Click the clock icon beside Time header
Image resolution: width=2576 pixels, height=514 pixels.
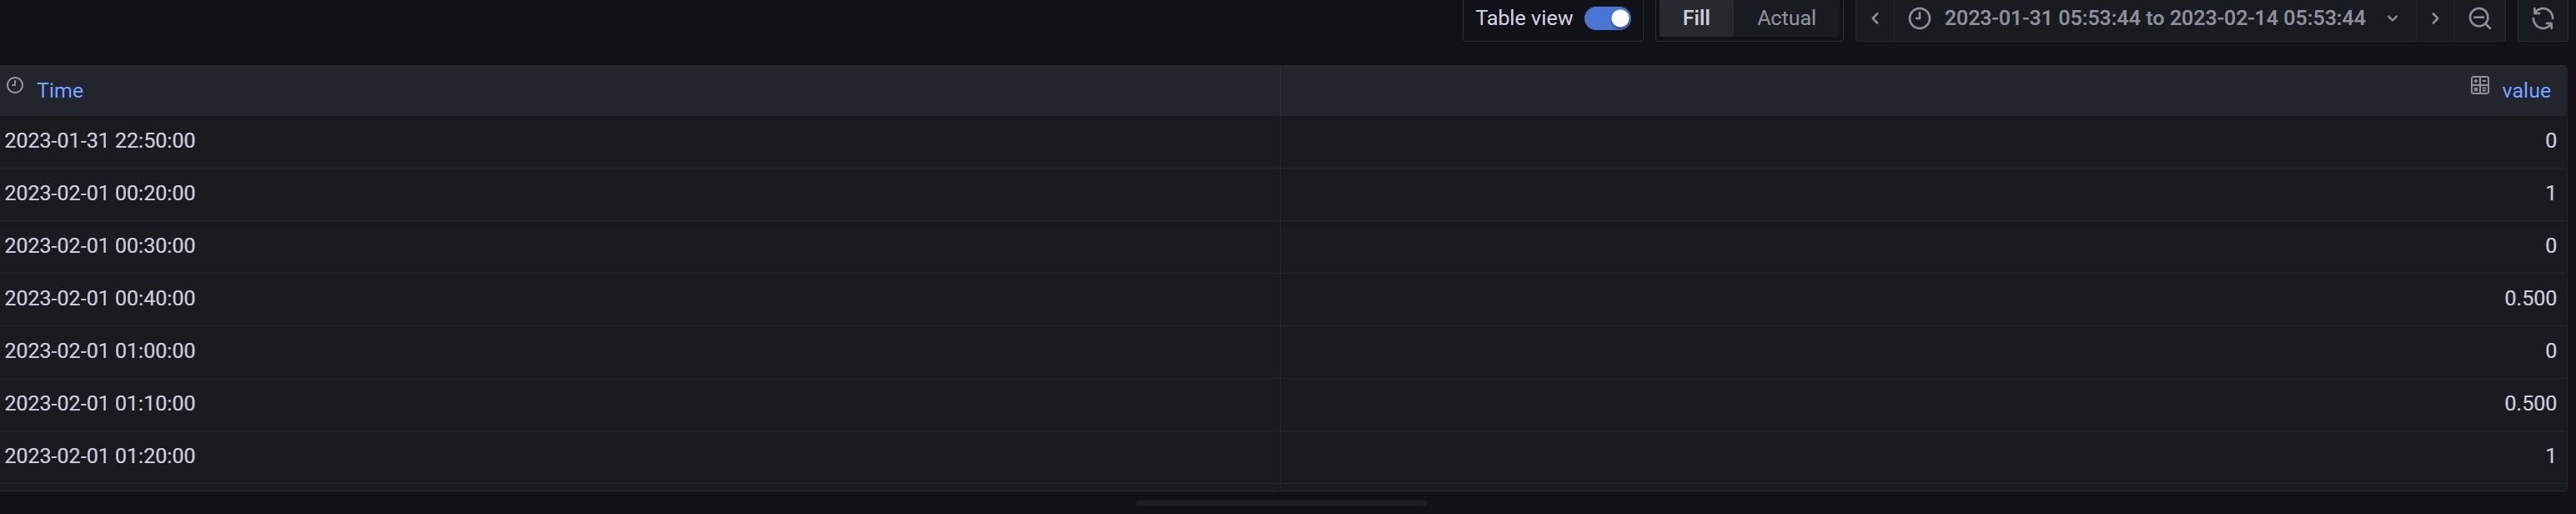15,86
